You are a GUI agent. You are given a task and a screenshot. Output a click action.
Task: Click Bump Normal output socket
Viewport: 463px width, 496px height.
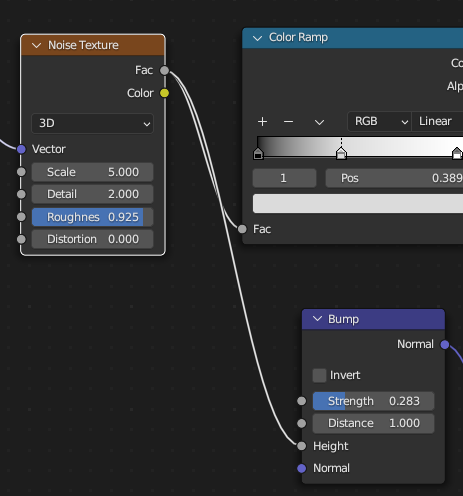point(445,344)
